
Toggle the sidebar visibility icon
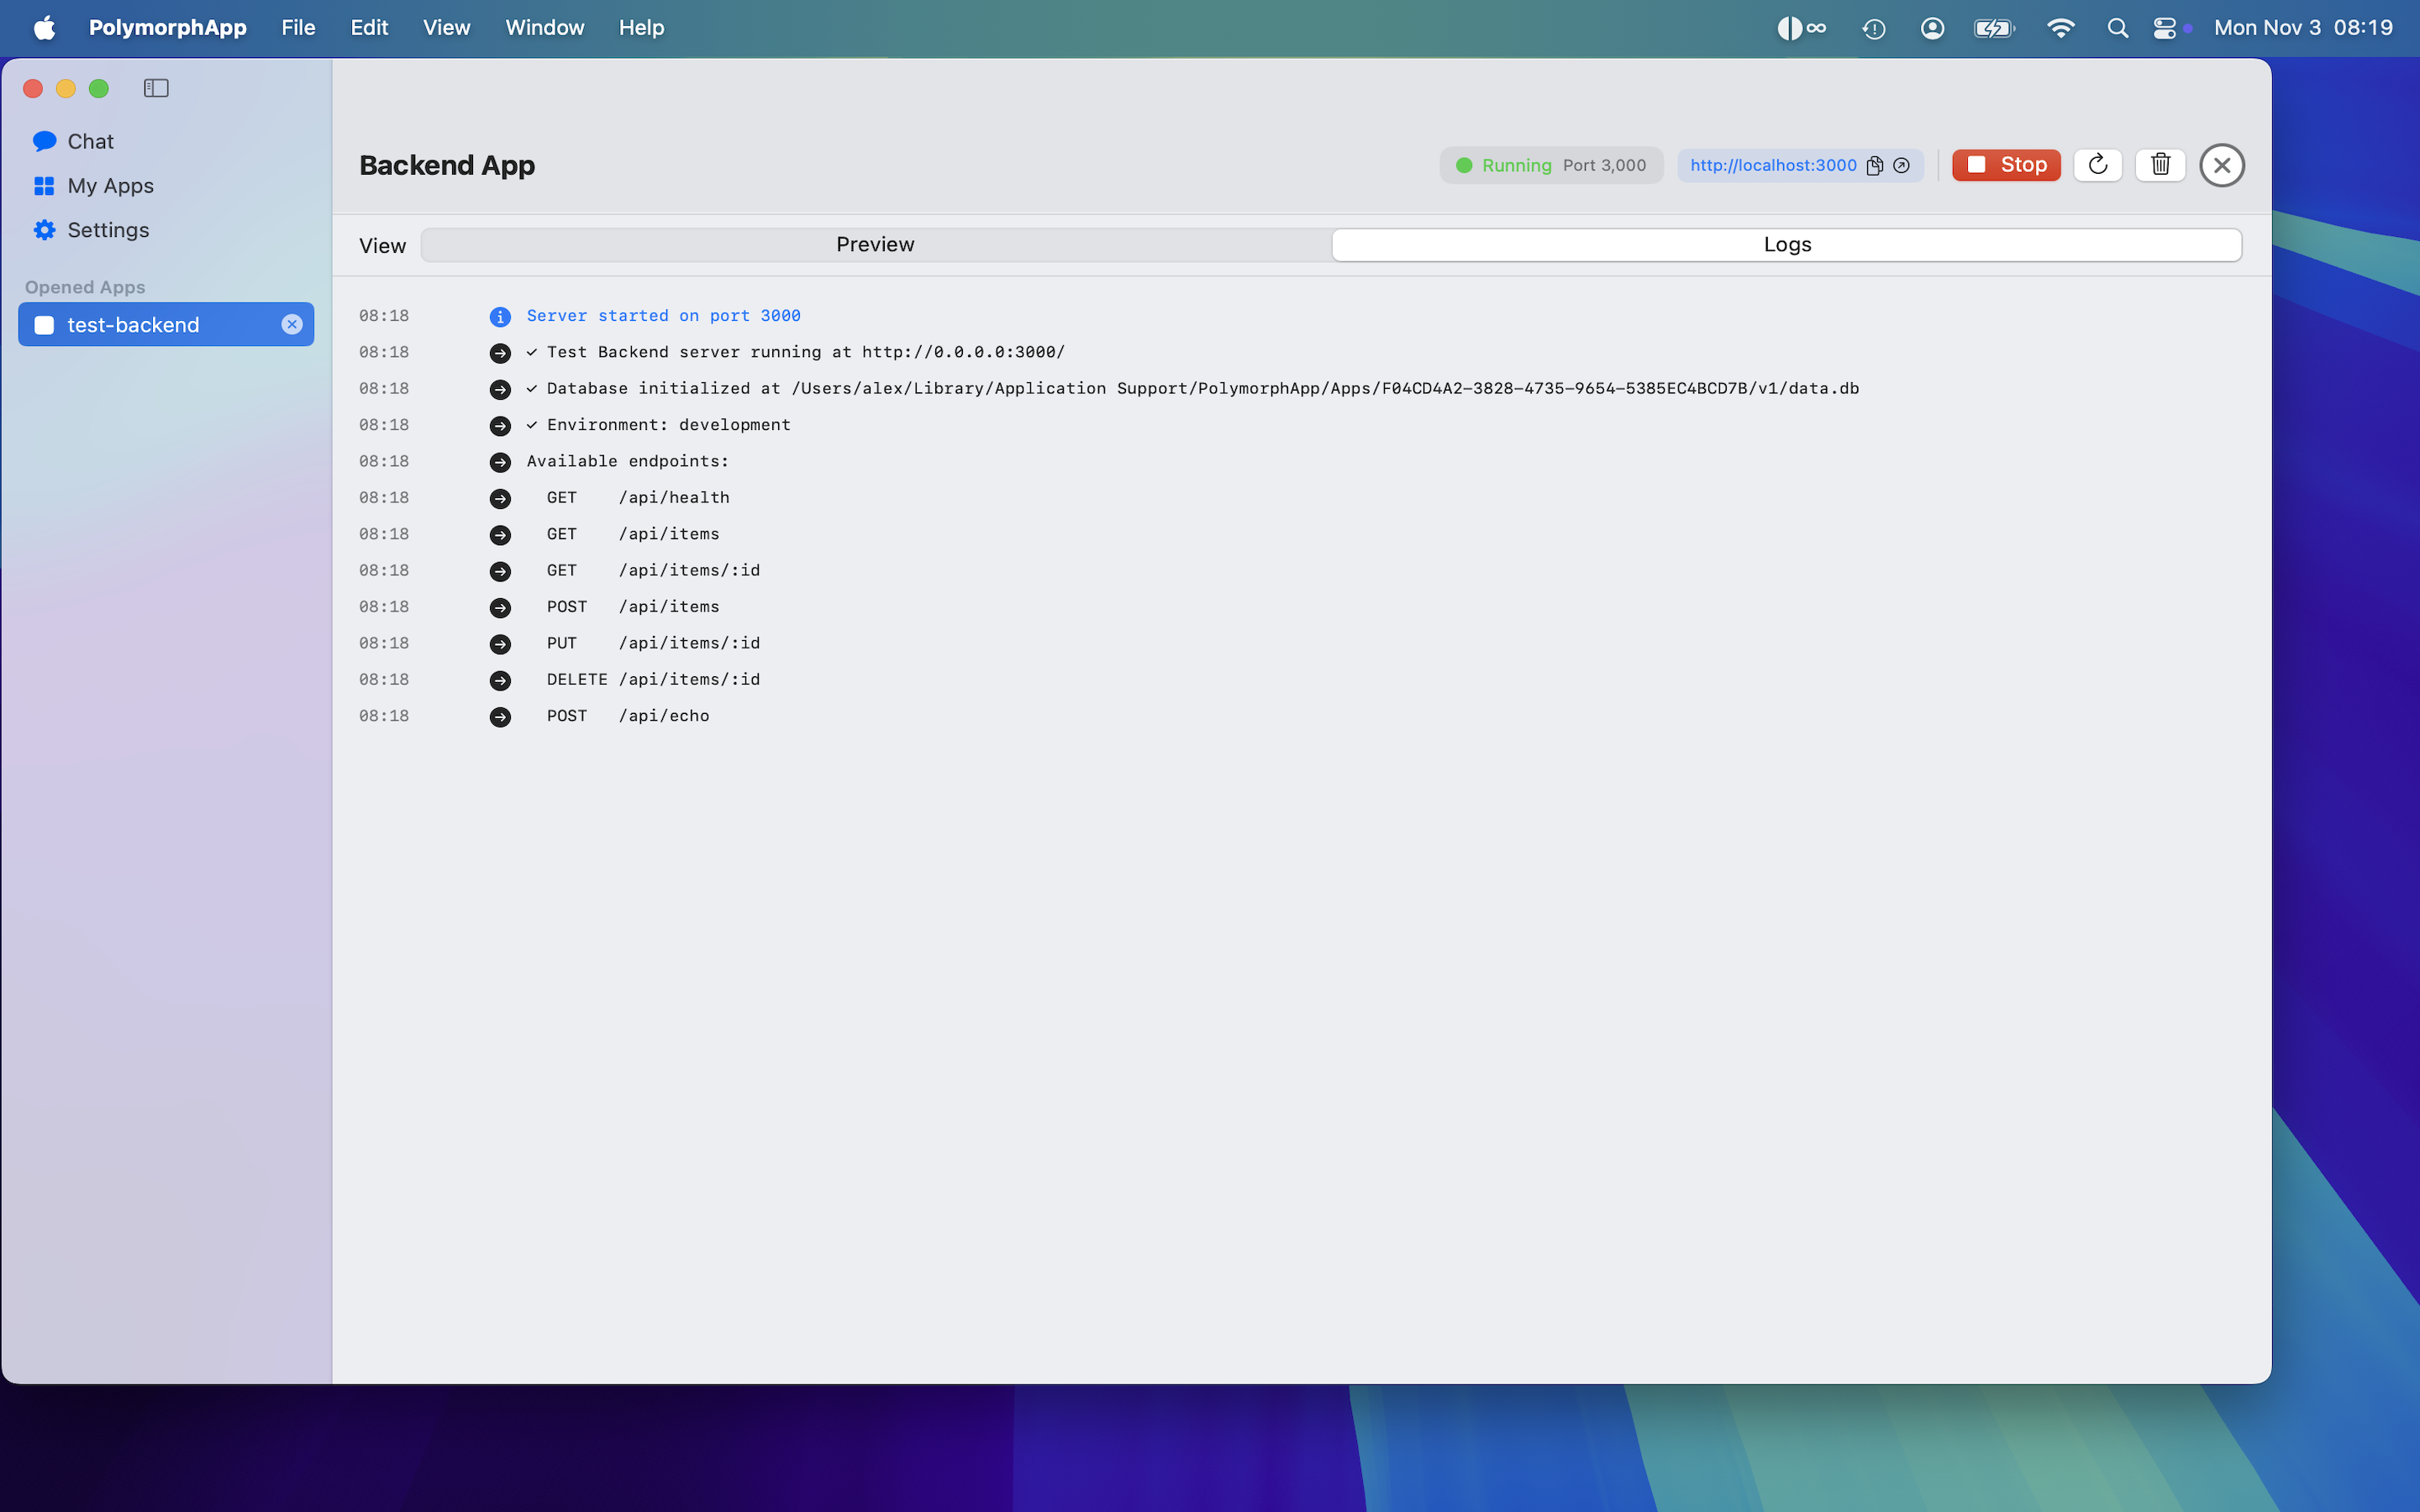156,88
